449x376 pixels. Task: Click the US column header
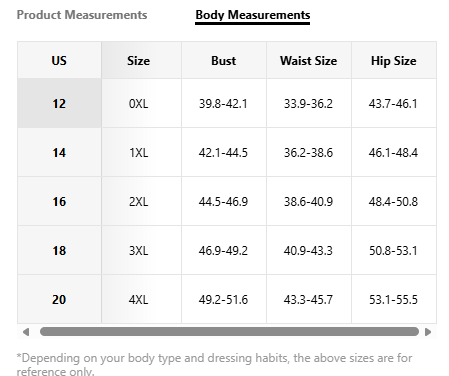[x=59, y=60]
